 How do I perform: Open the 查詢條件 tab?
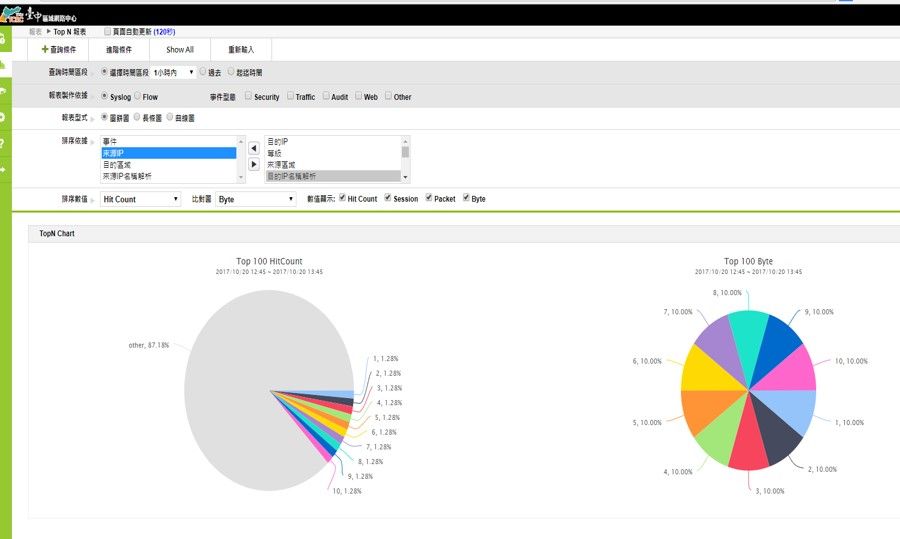tap(59, 50)
